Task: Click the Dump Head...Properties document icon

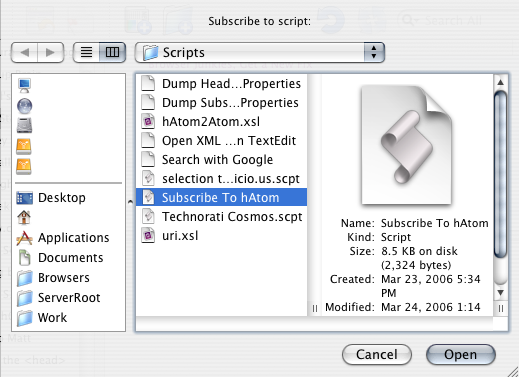Action: tap(148, 83)
